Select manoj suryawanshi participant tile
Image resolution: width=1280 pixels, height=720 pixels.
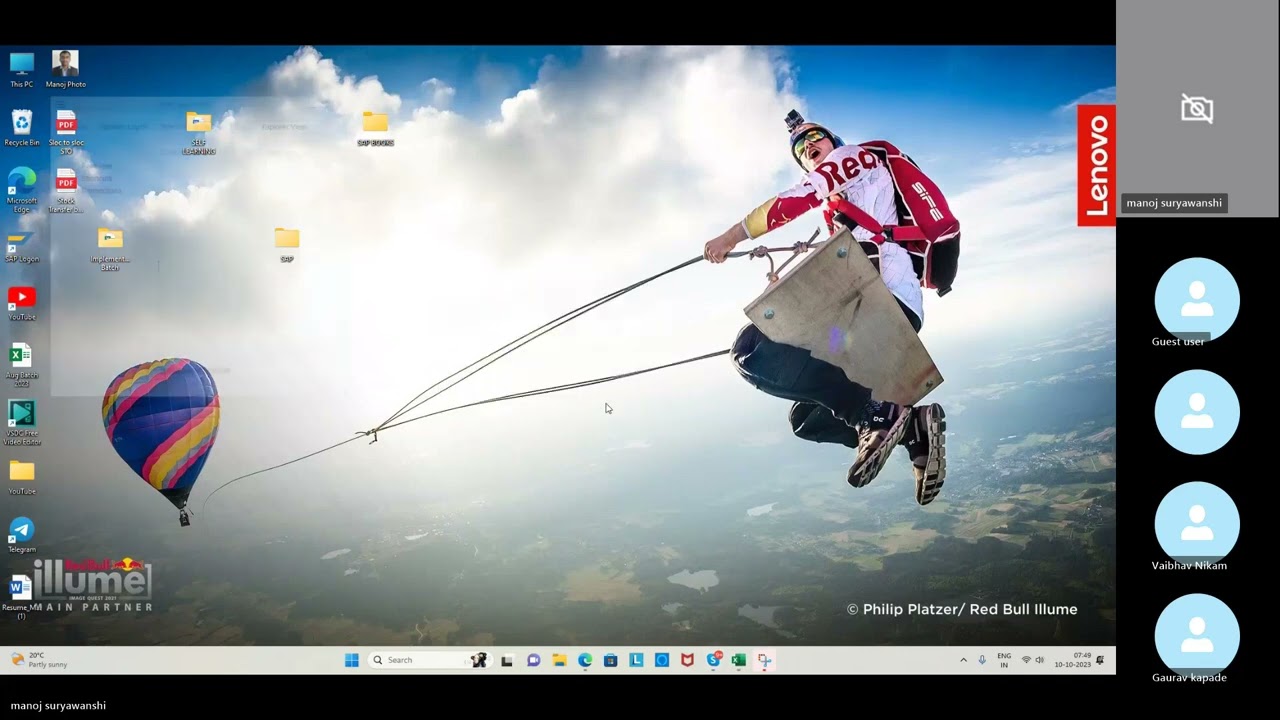(1197, 108)
